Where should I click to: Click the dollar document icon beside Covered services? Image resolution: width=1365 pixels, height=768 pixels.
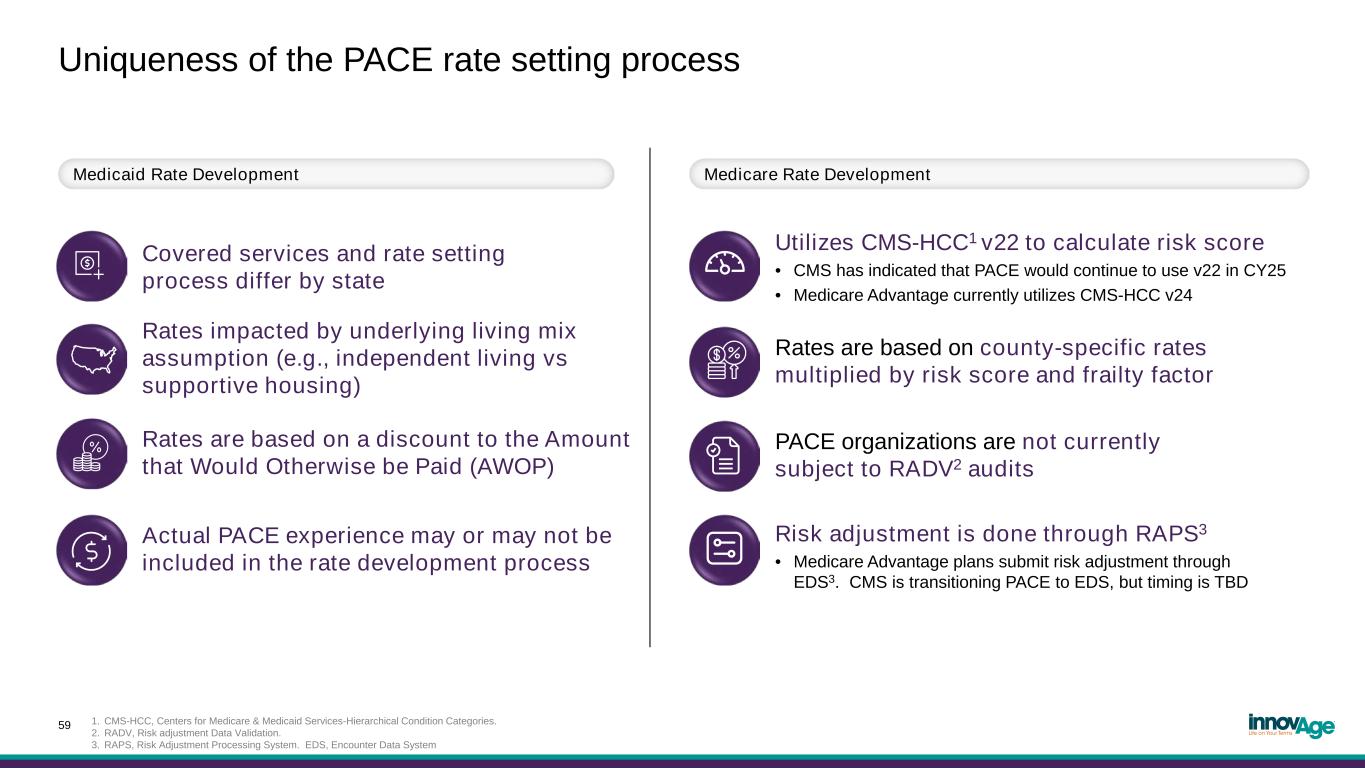pos(92,266)
